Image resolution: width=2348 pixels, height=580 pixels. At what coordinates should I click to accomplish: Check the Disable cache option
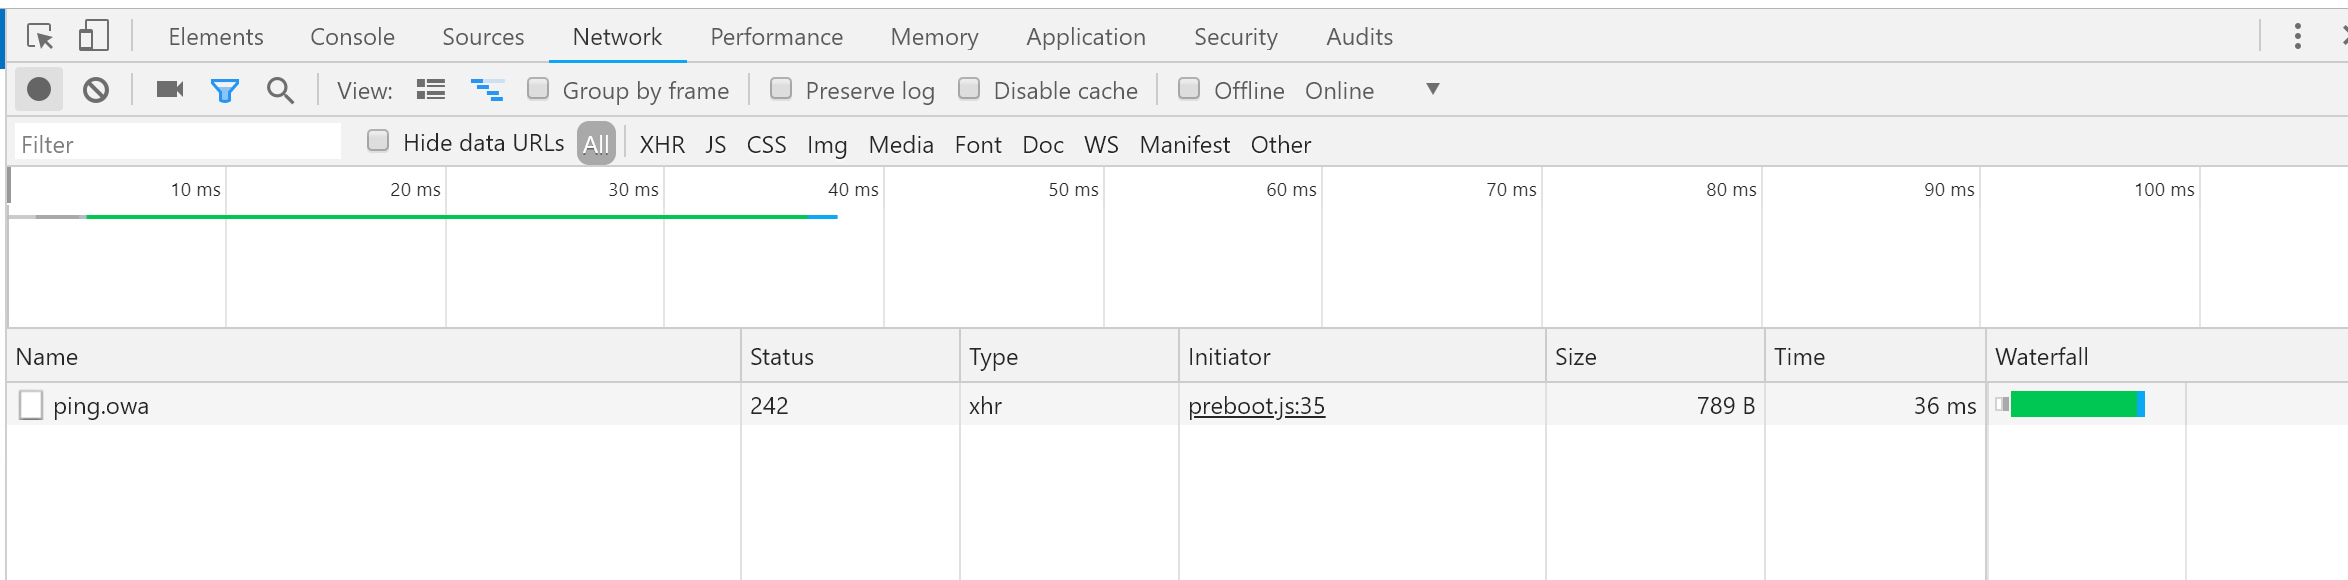pos(969,89)
